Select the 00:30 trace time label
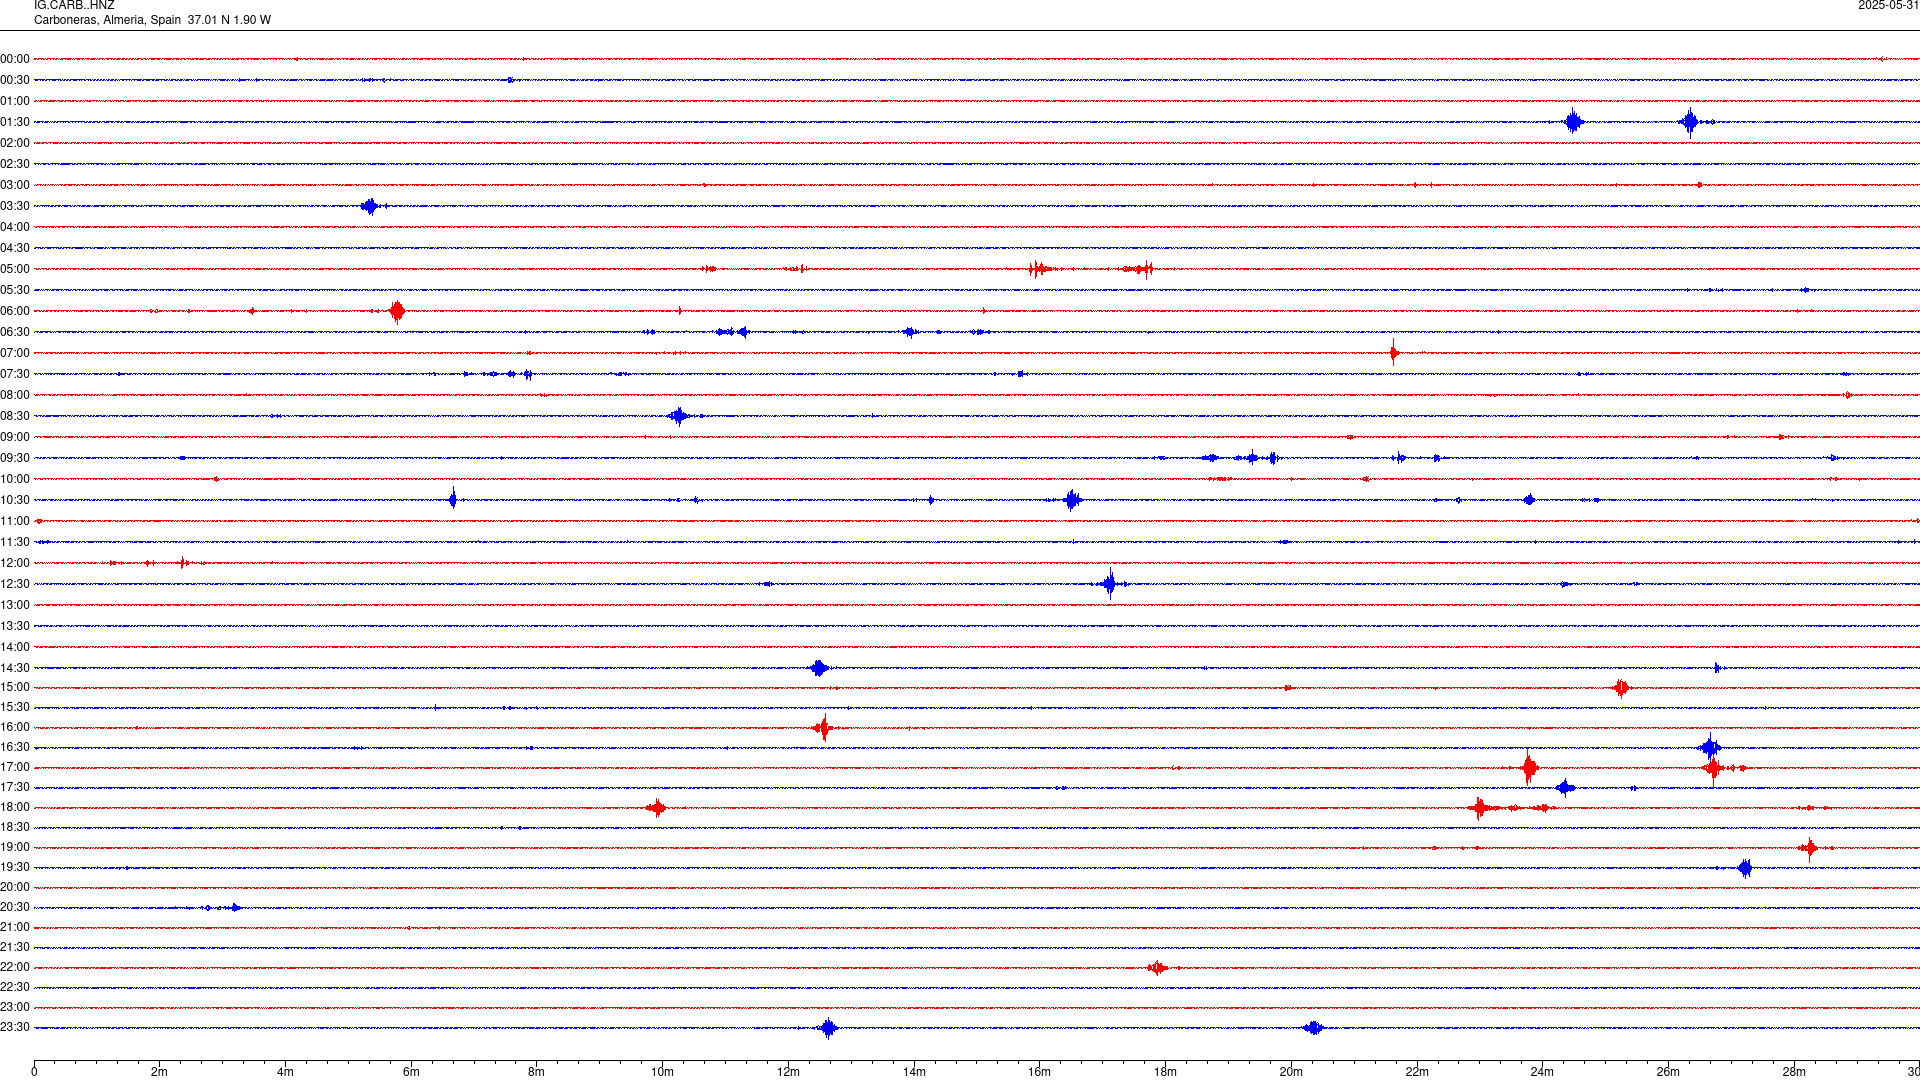The height and width of the screenshot is (1080, 1920). coord(15,80)
